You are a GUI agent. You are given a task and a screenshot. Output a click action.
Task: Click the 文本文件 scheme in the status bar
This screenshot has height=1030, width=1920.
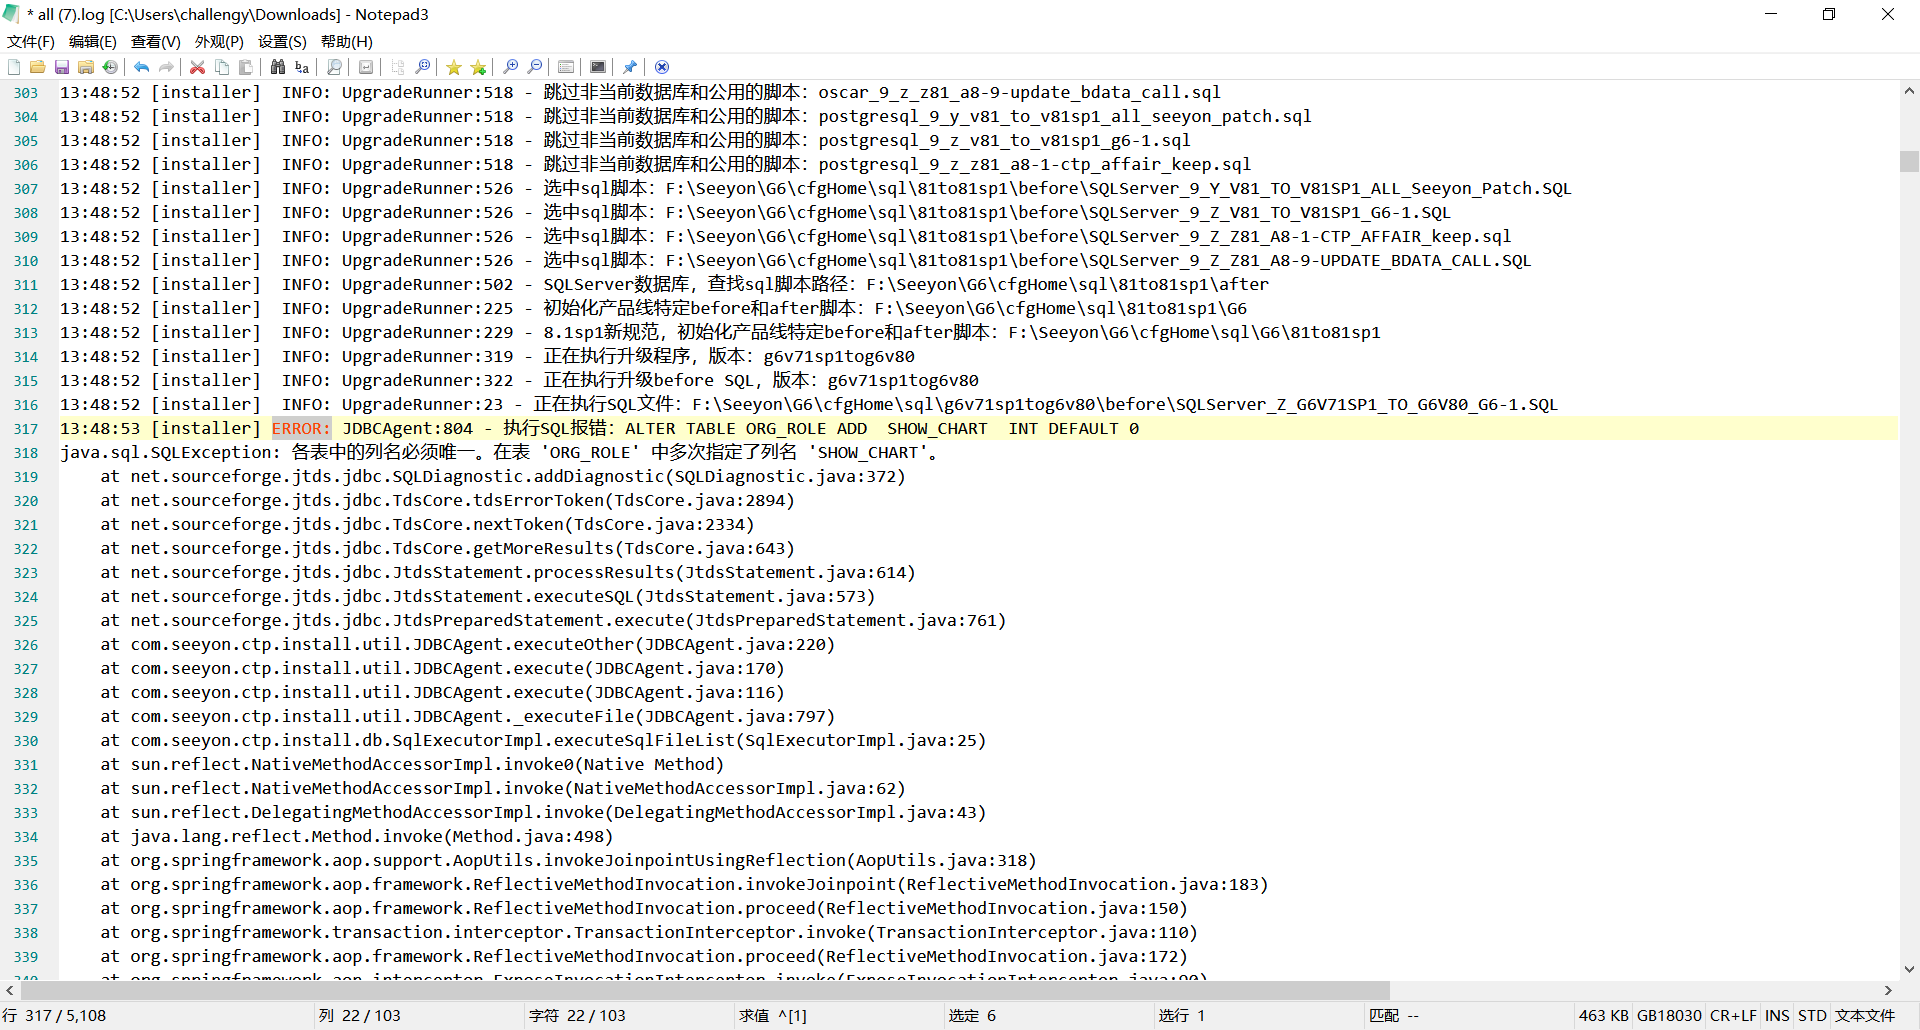[1865, 1016]
